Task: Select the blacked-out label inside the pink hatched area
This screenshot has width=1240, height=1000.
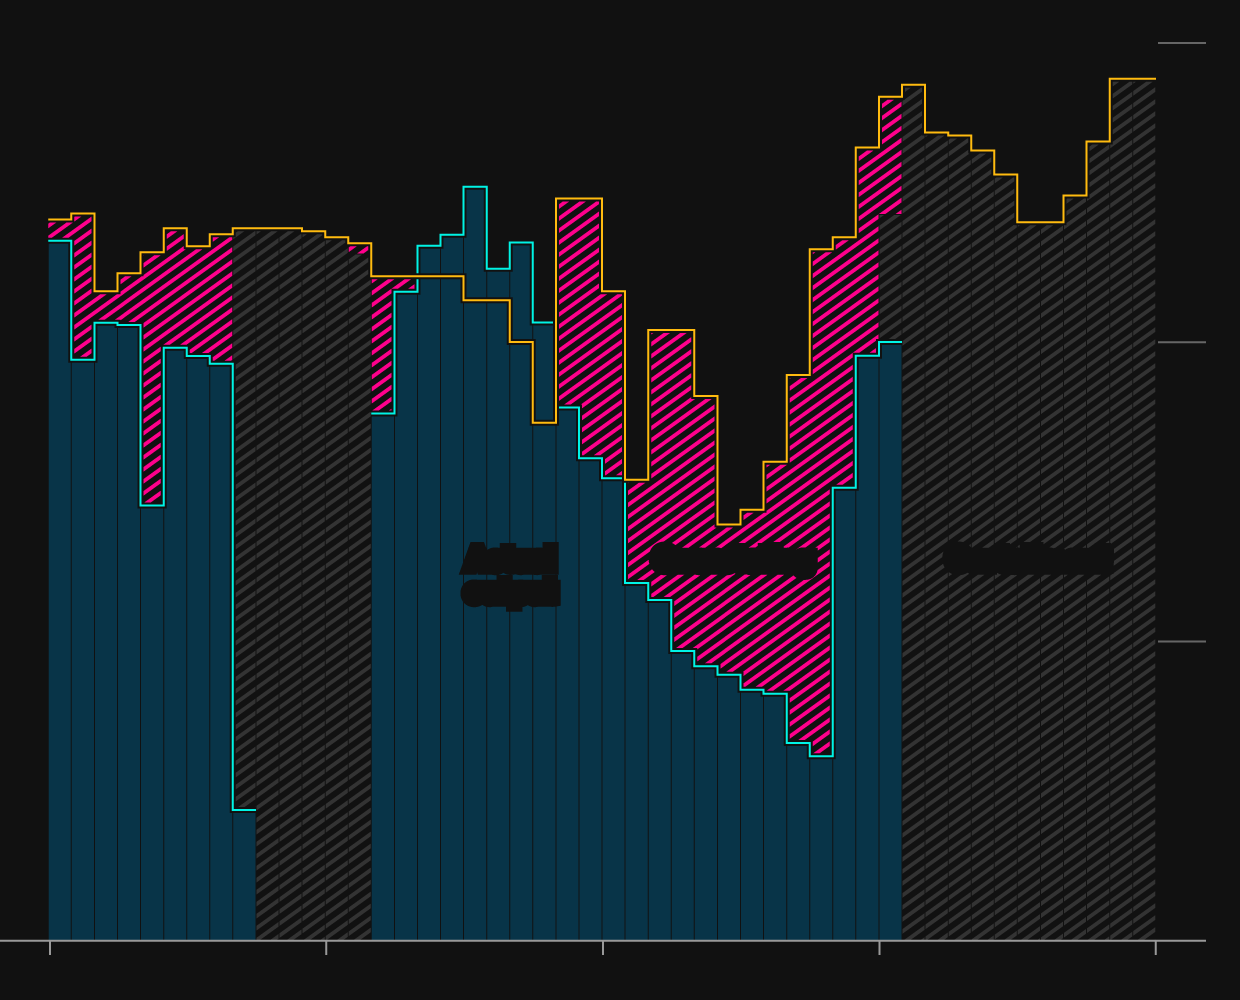Action: (733, 561)
